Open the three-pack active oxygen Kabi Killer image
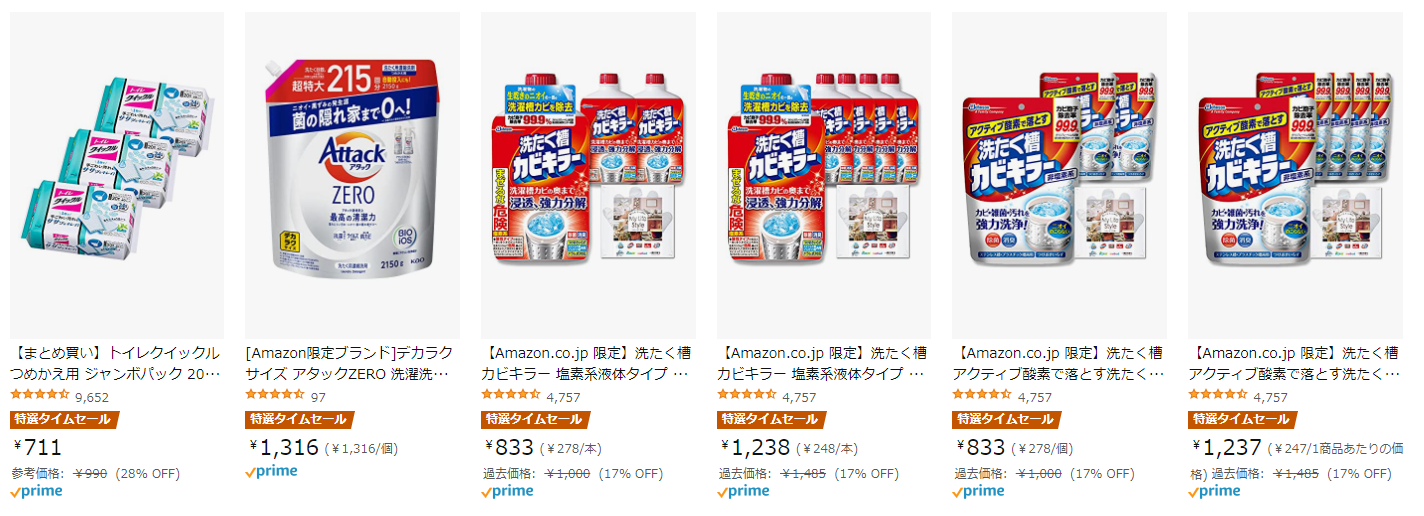 coord(1059,175)
